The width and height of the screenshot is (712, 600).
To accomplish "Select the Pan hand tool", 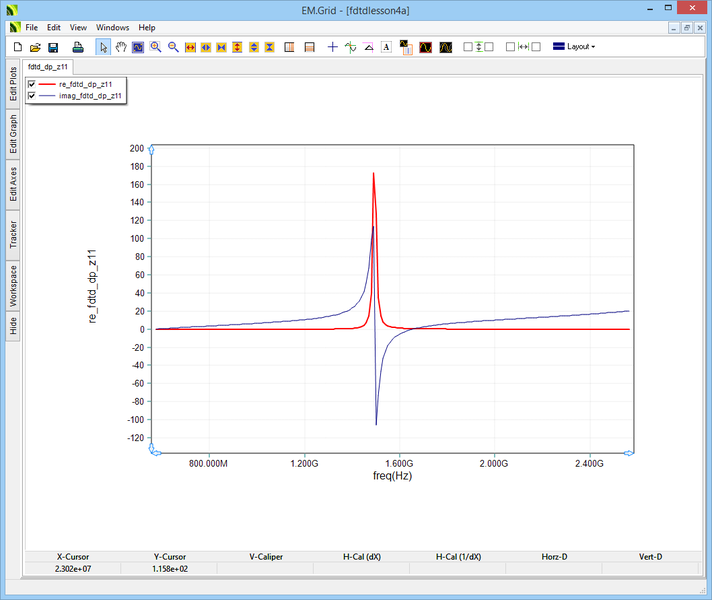I will tap(121, 47).
